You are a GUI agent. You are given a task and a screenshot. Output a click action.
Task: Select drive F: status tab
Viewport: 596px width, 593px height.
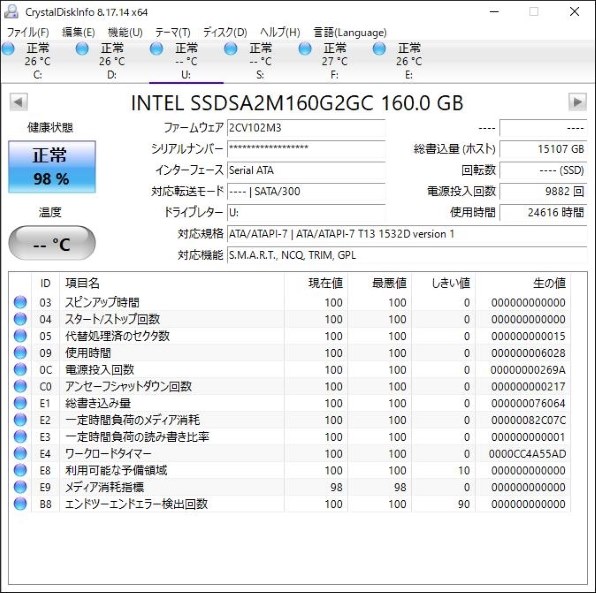(334, 61)
